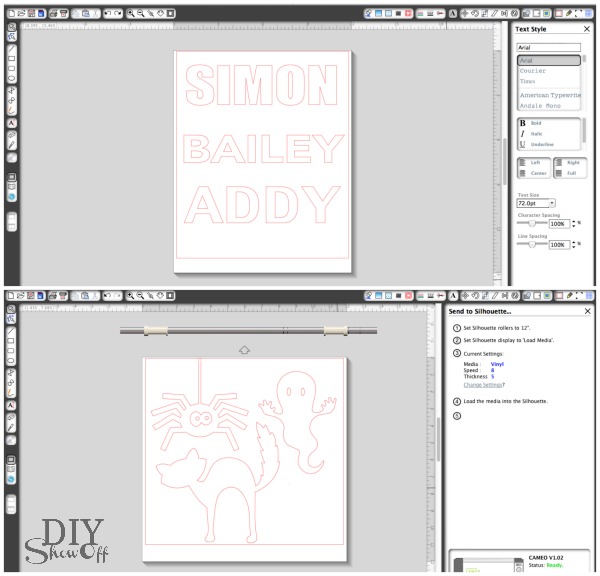Image resolution: width=600 pixels, height=576 pixels.
Task: Click Zoom In magnifier in top toolbar
Action: pos(131,14)
